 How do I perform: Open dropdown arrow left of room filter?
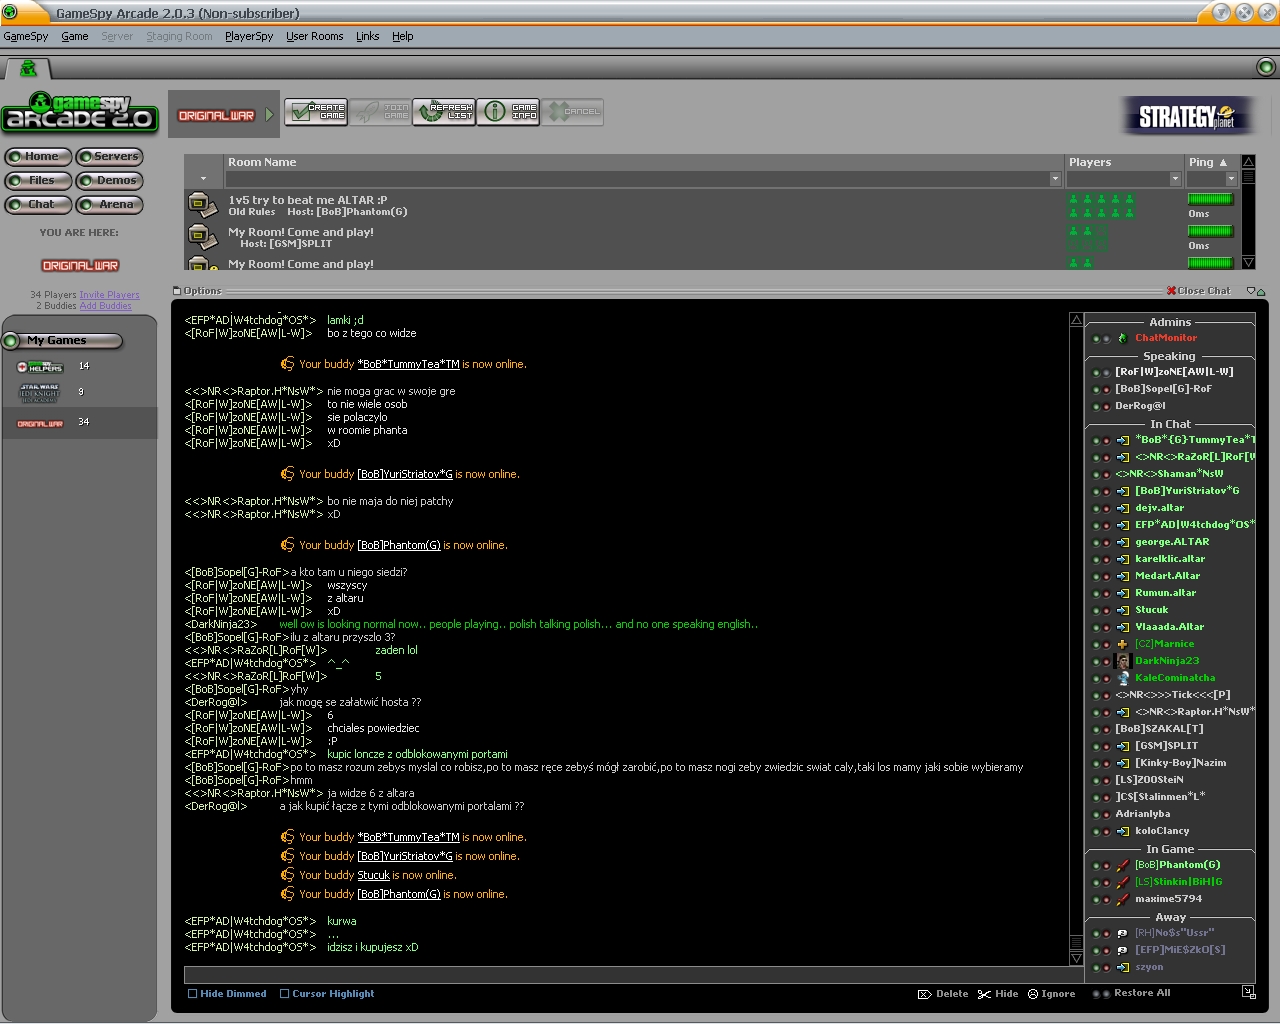pos(203,179)
